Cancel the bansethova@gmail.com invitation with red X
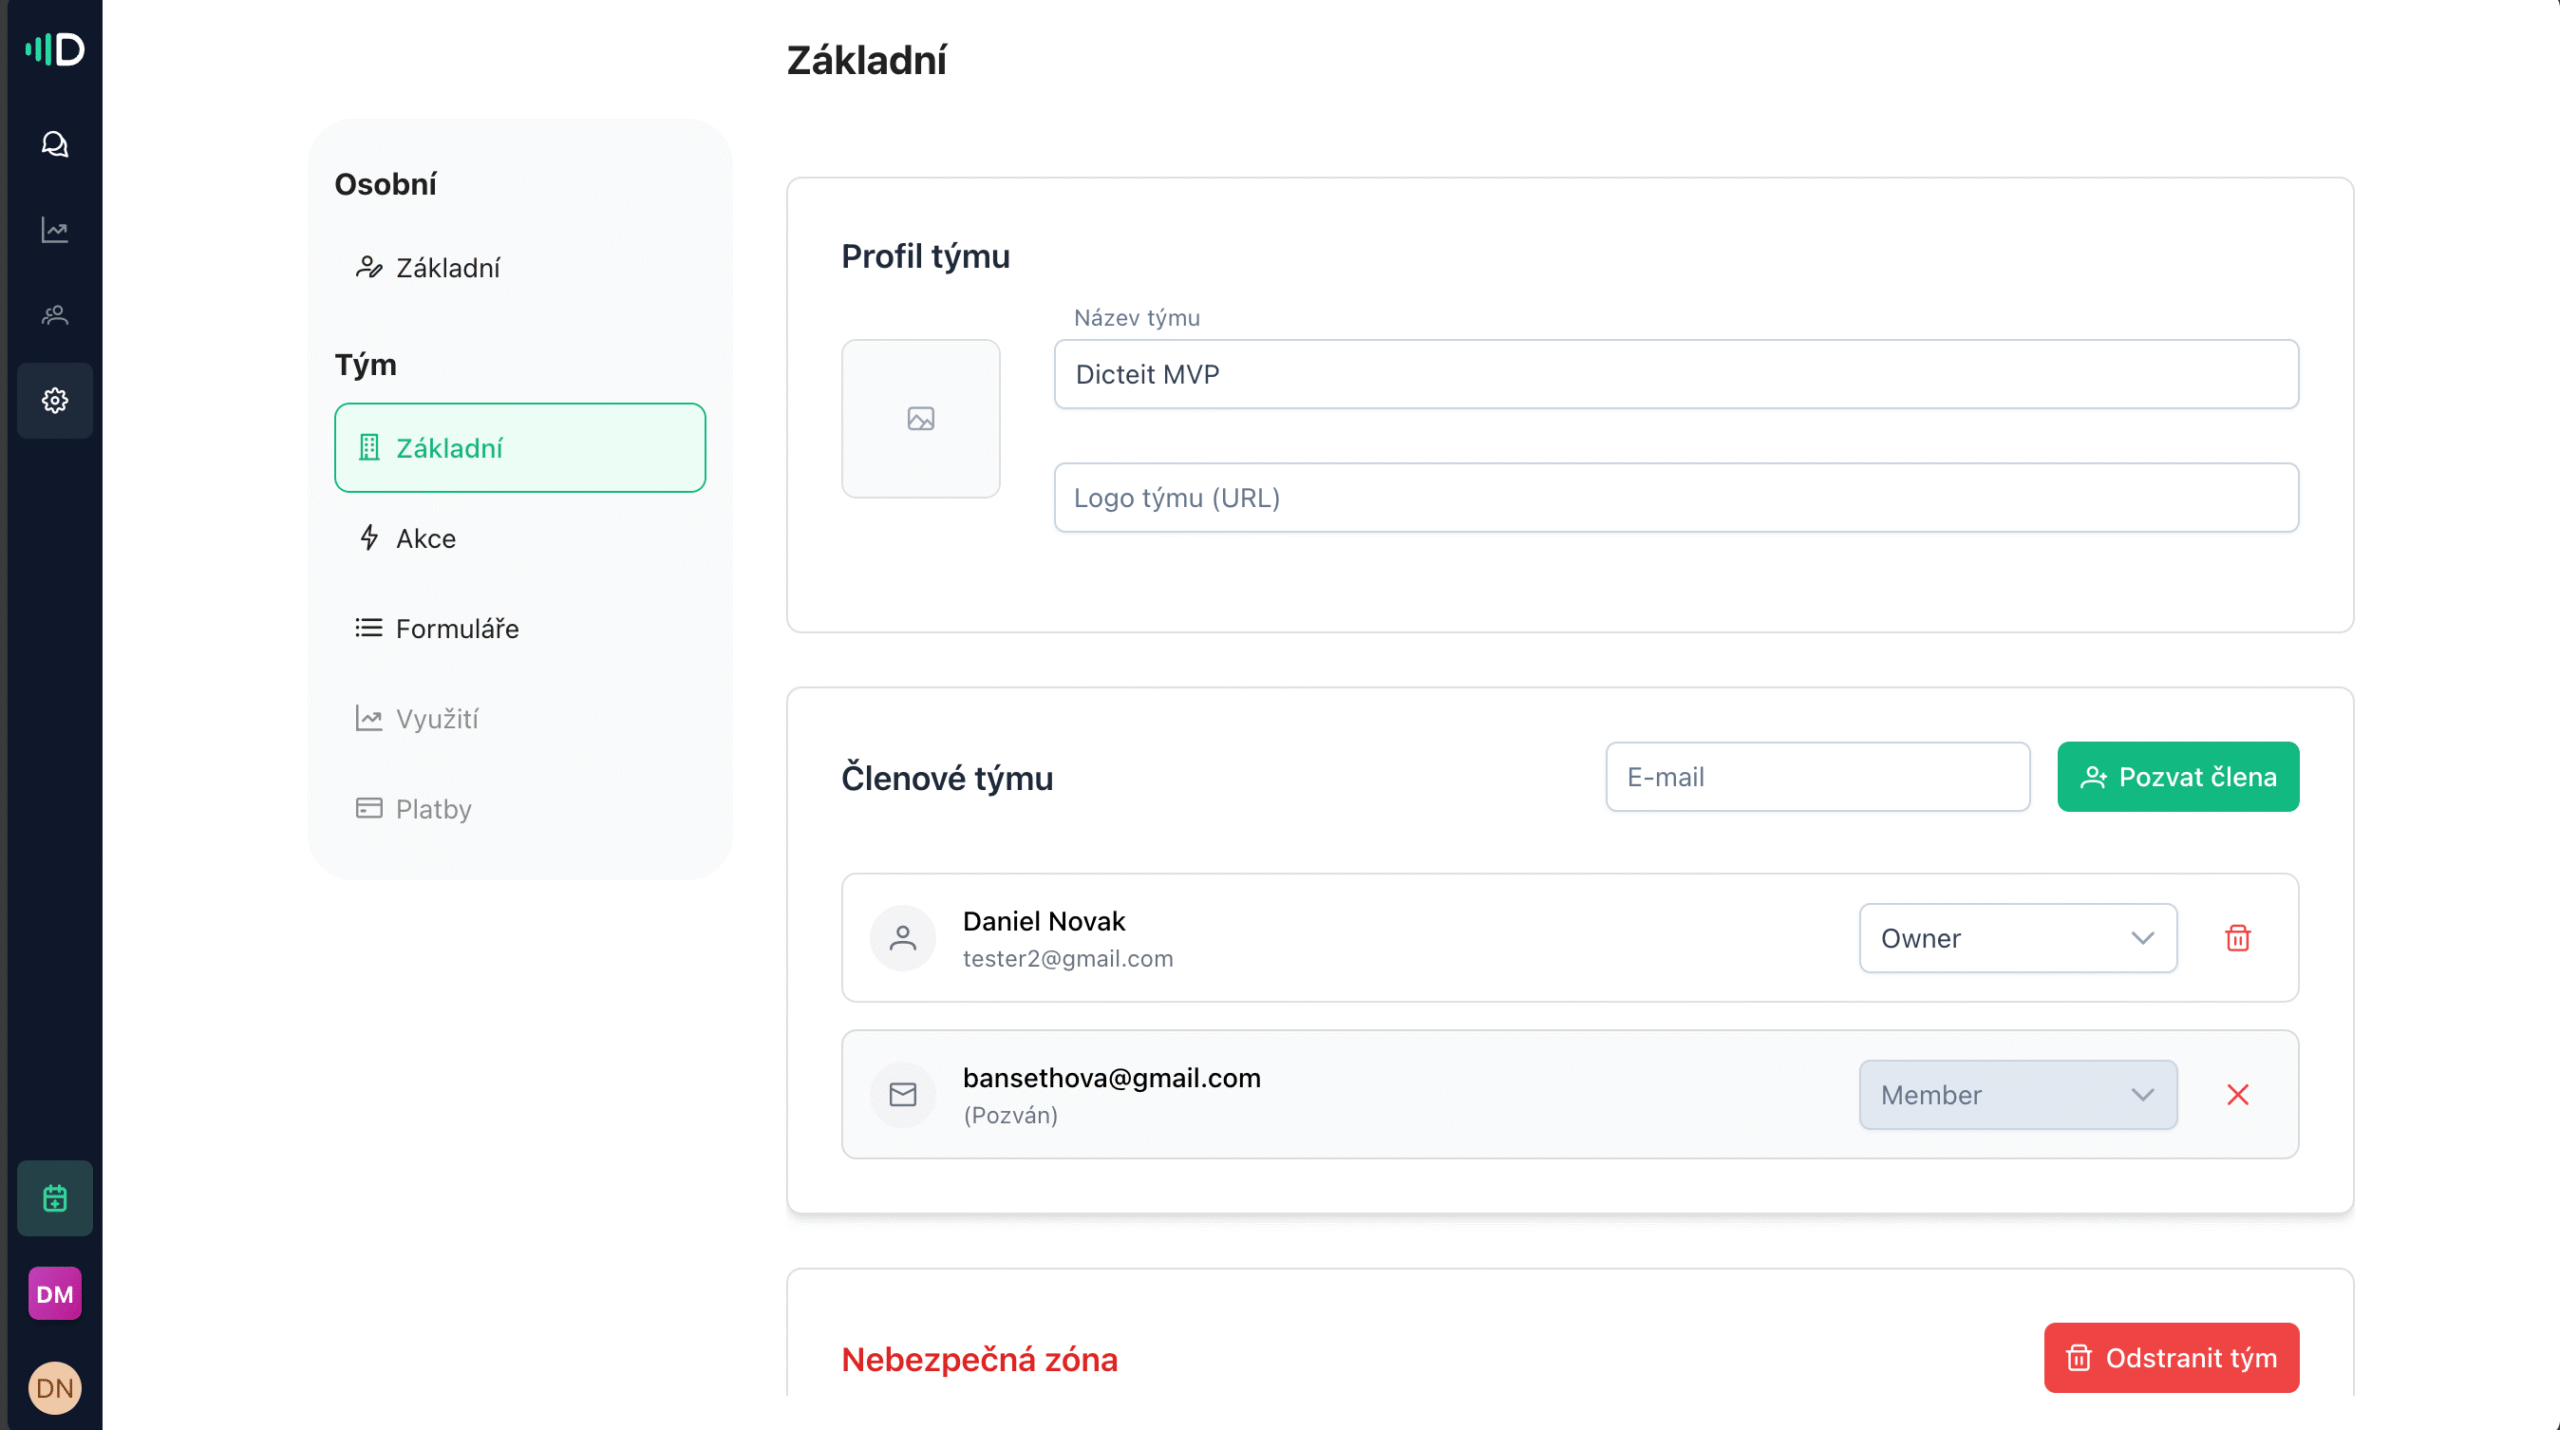 point(2238,1095)
